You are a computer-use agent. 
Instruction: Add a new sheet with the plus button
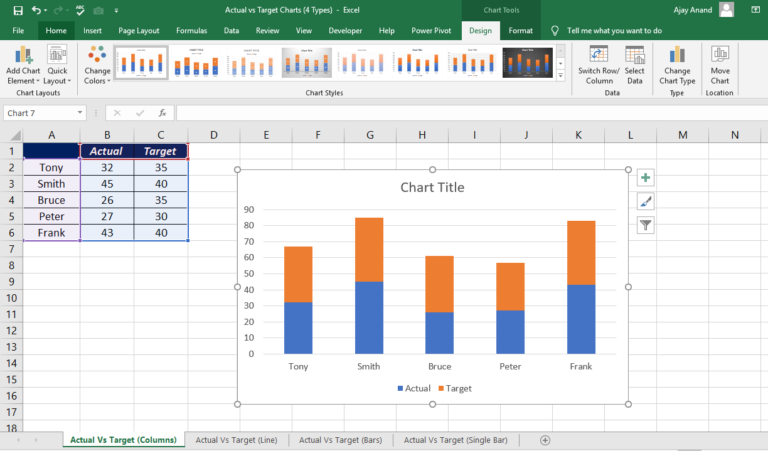coord(545,440)
